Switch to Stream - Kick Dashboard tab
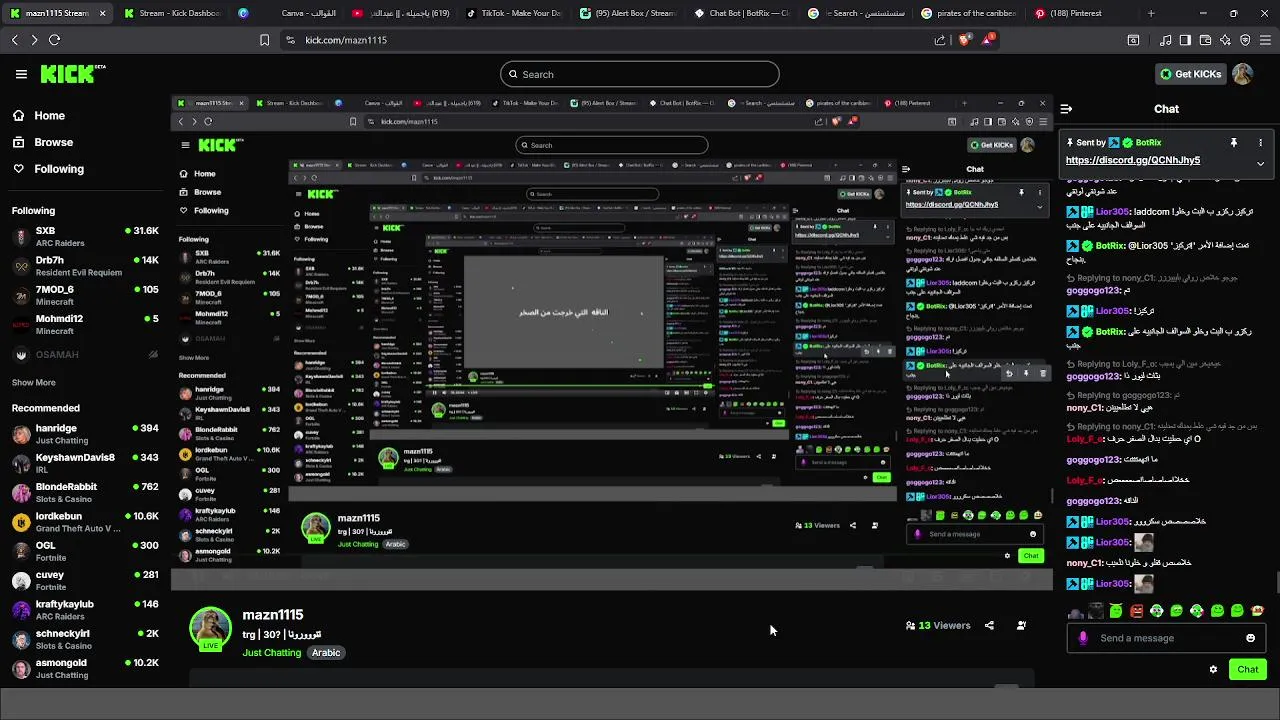Screen dimensions: 1280x720 pos(172,14)
